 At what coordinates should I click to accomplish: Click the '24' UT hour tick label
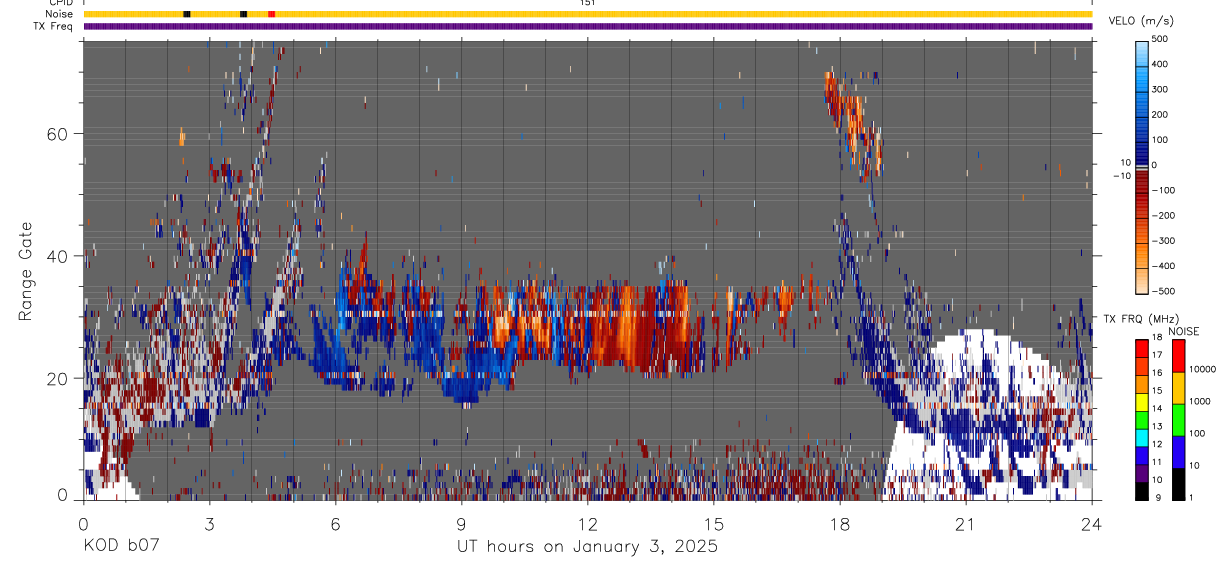[1091, 523]
